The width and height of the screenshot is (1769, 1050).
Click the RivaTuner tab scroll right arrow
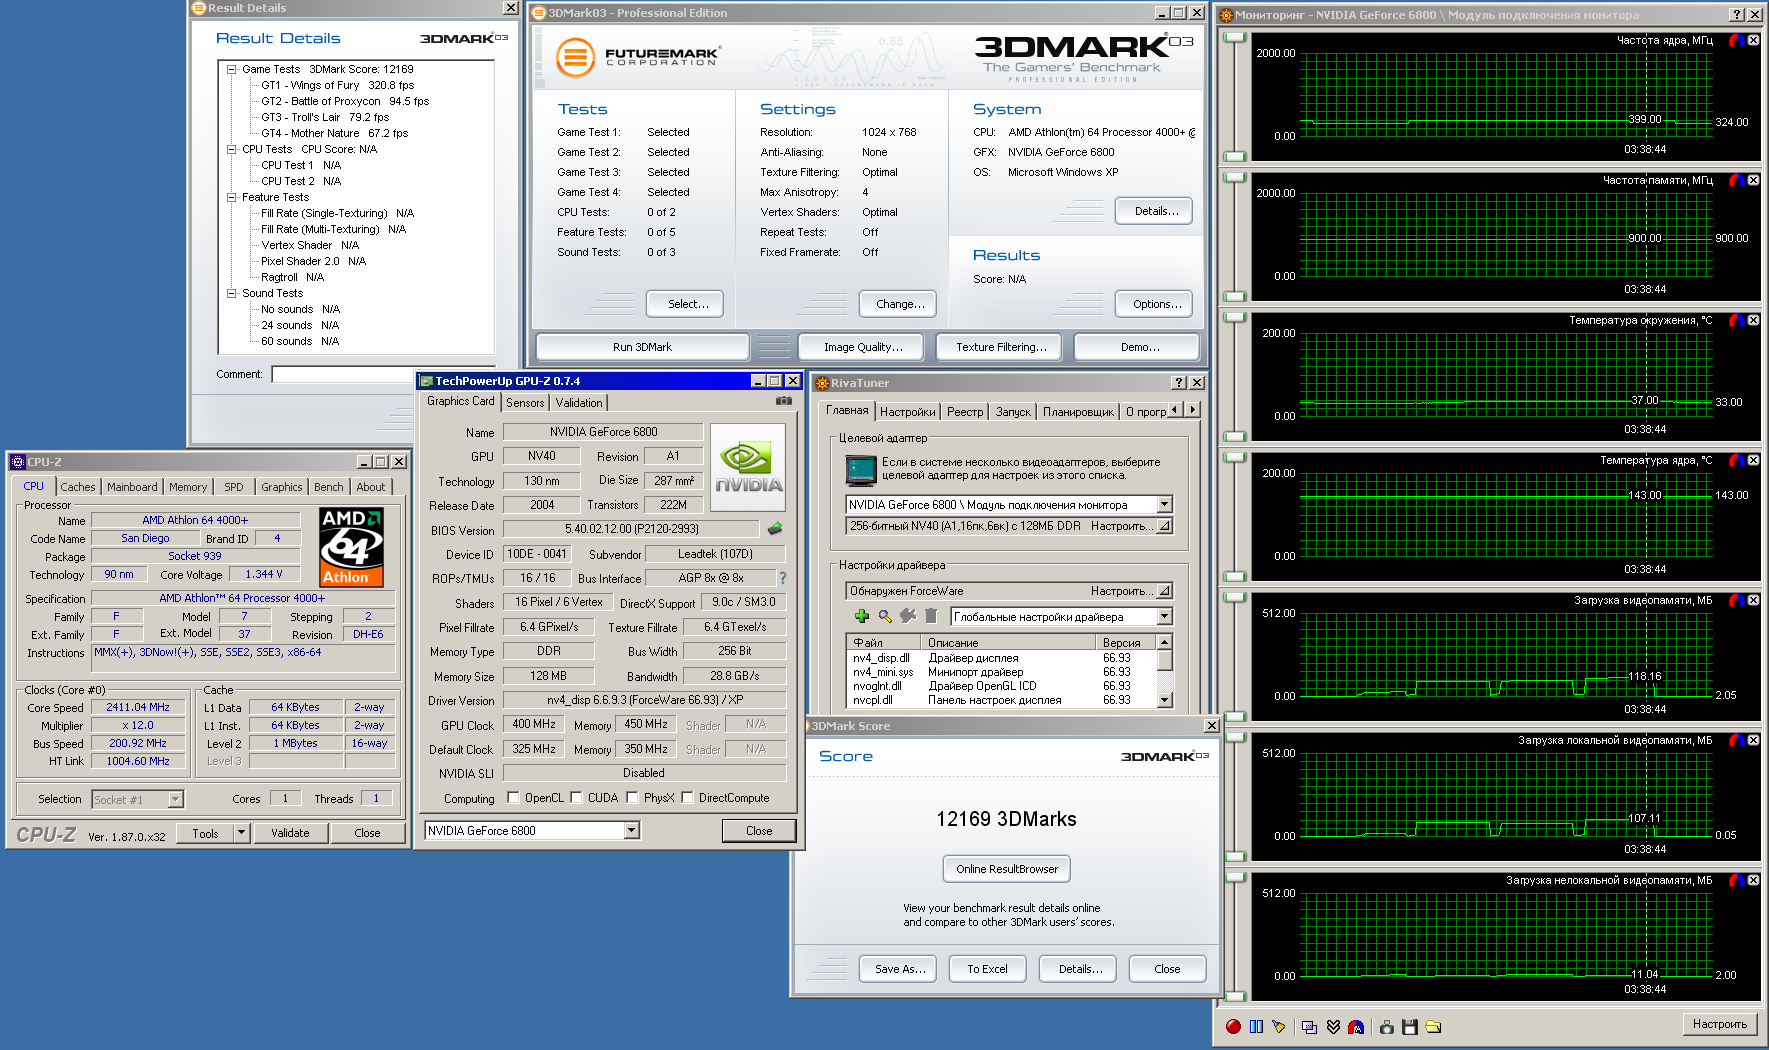1192,410
